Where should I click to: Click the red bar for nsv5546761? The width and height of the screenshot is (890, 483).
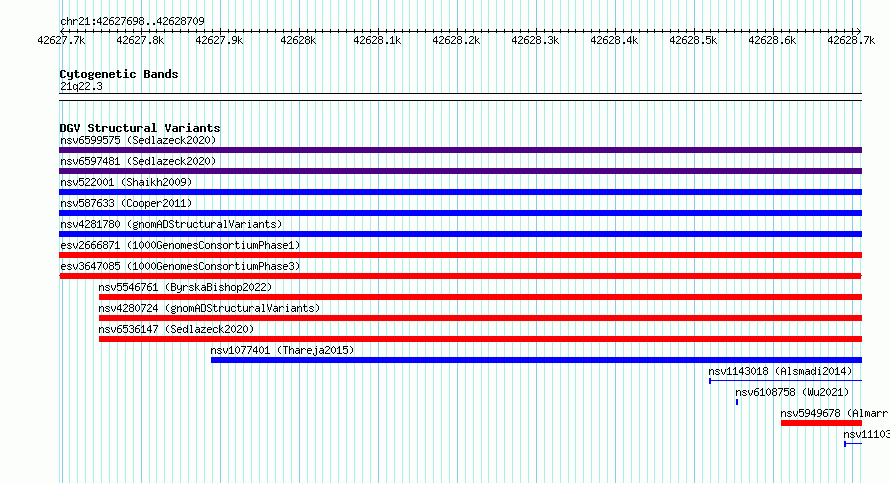[480, 297]
